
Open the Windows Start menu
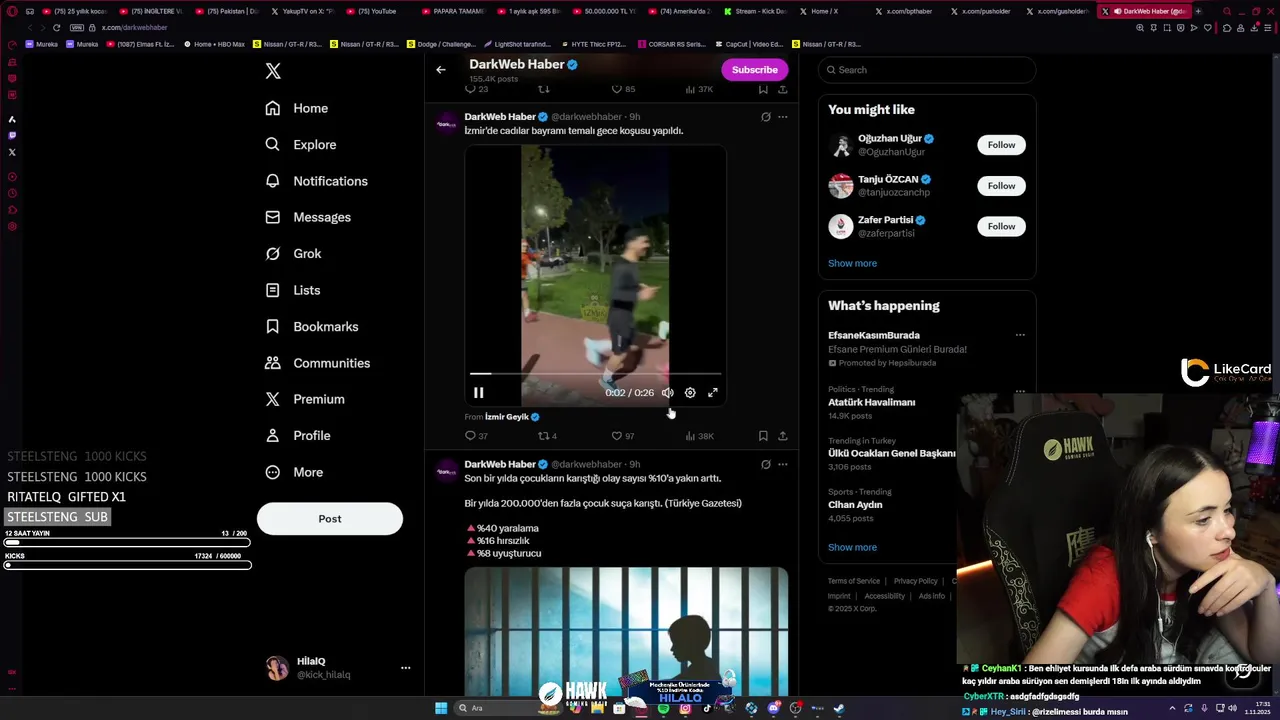[x=441, y=708]
